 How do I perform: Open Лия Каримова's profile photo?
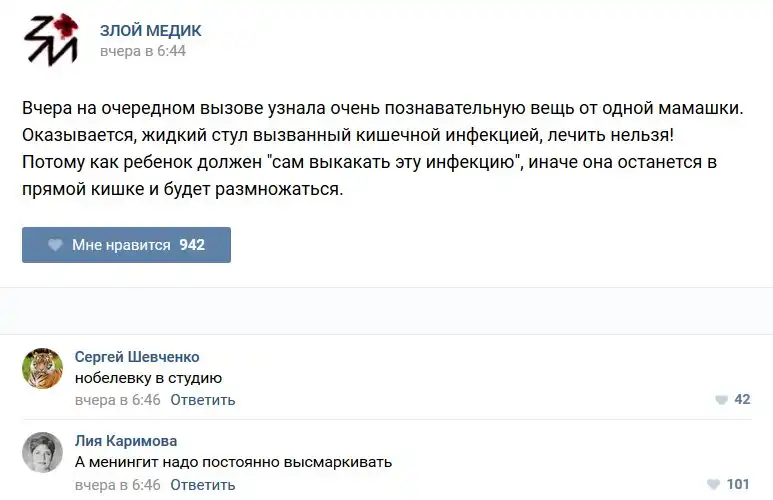point(43,453)
